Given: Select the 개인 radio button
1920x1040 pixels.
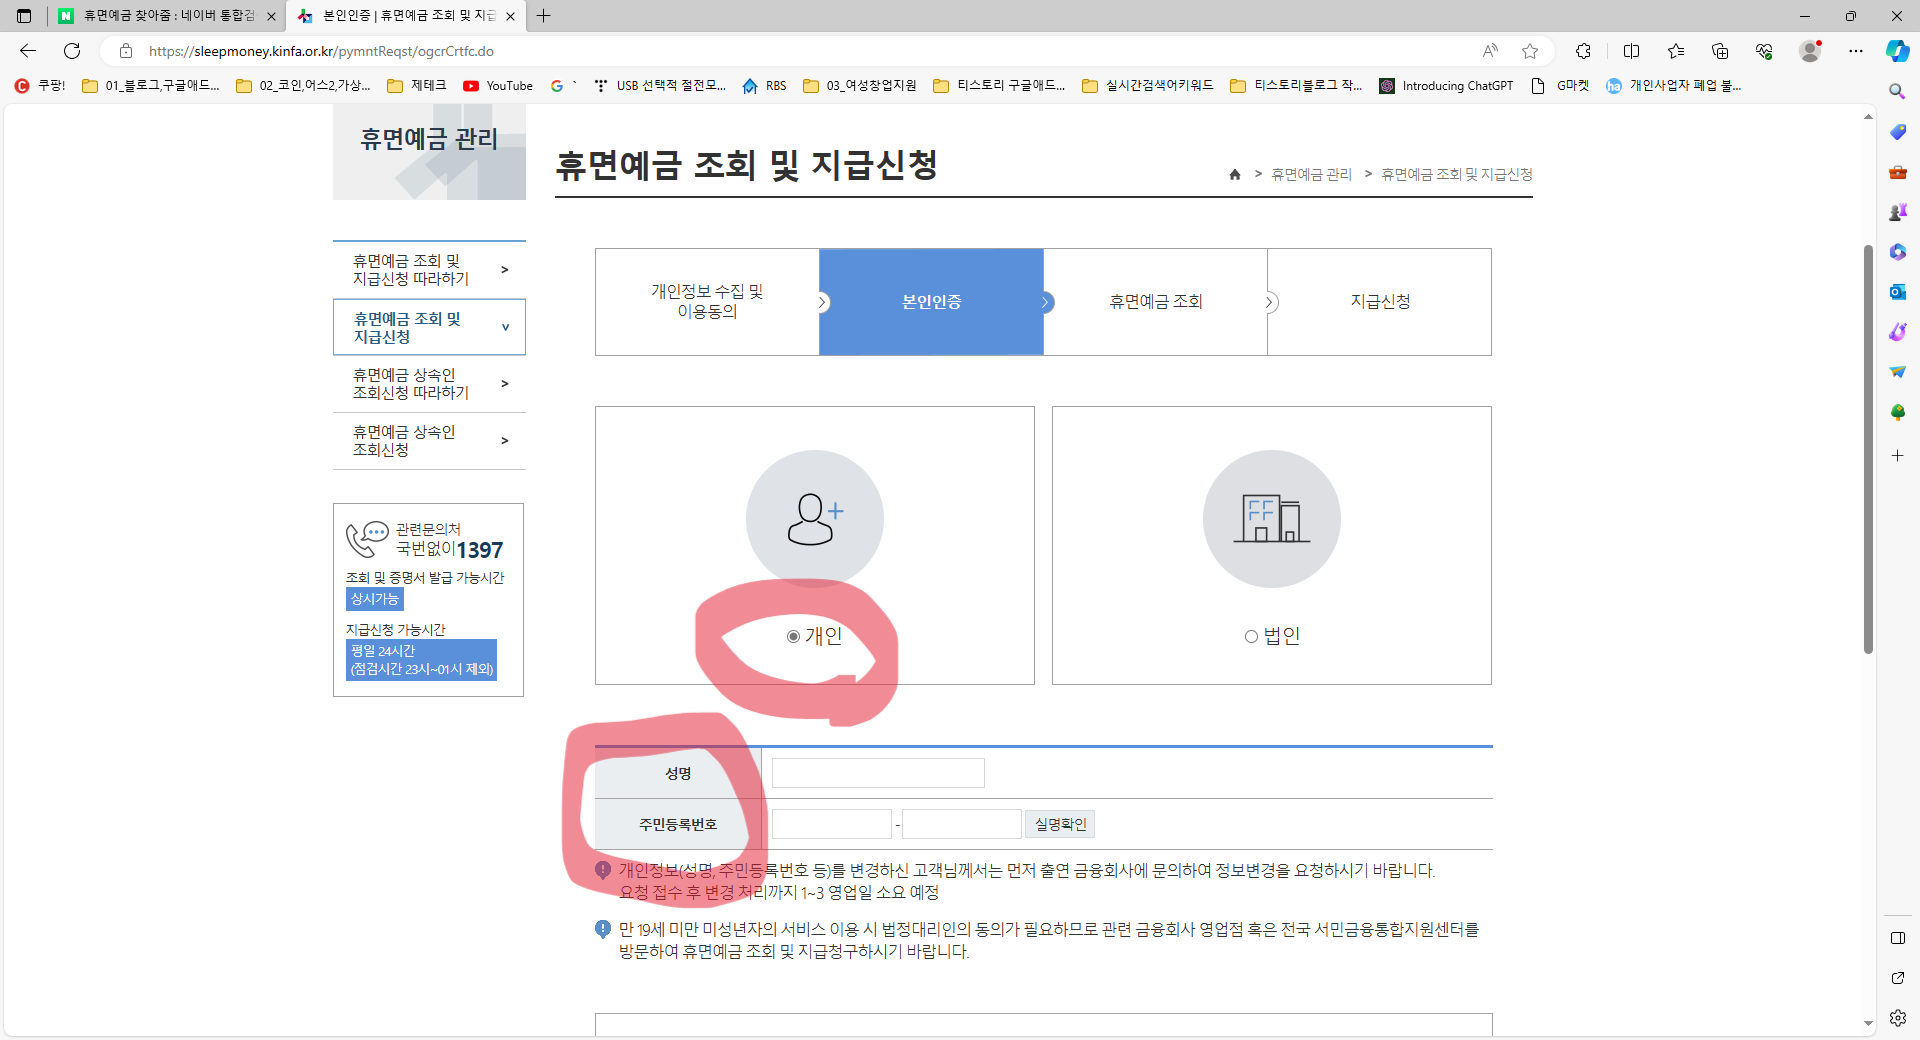Looking at the screenshot, I should (792, 636).
